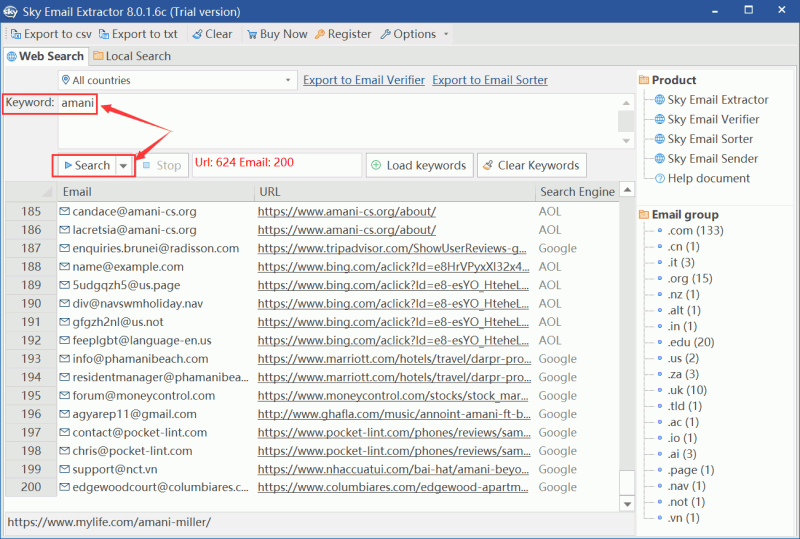Click the envelope icon for candace@amani-cs.org

pos(64,211)
